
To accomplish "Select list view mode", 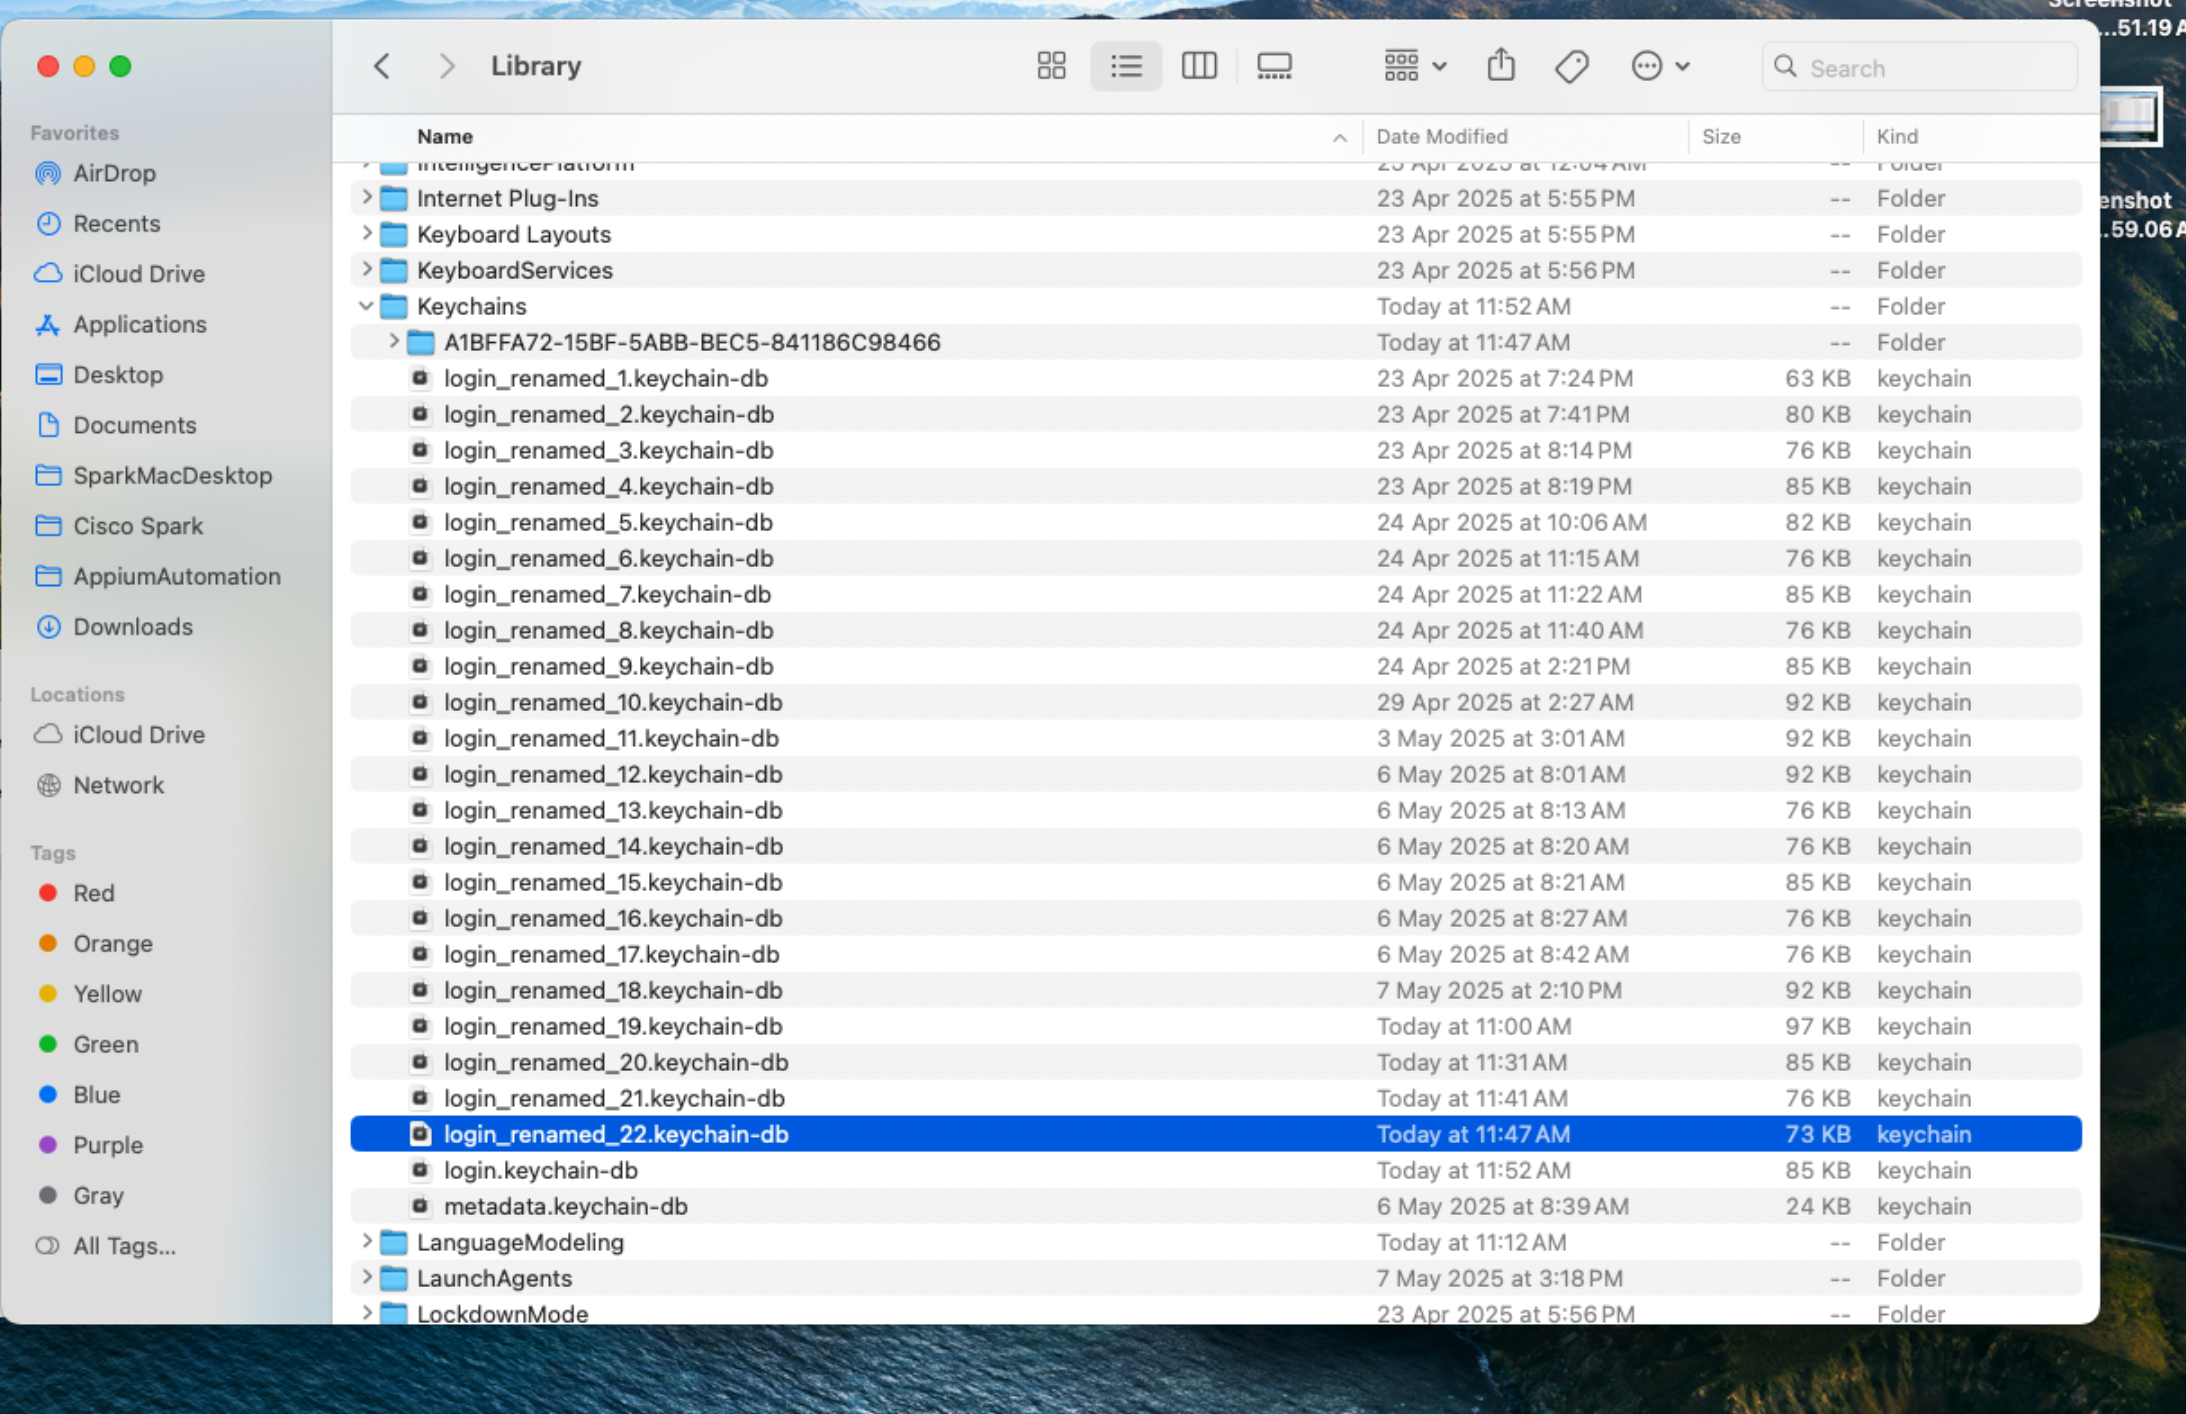I will 1125,67.
